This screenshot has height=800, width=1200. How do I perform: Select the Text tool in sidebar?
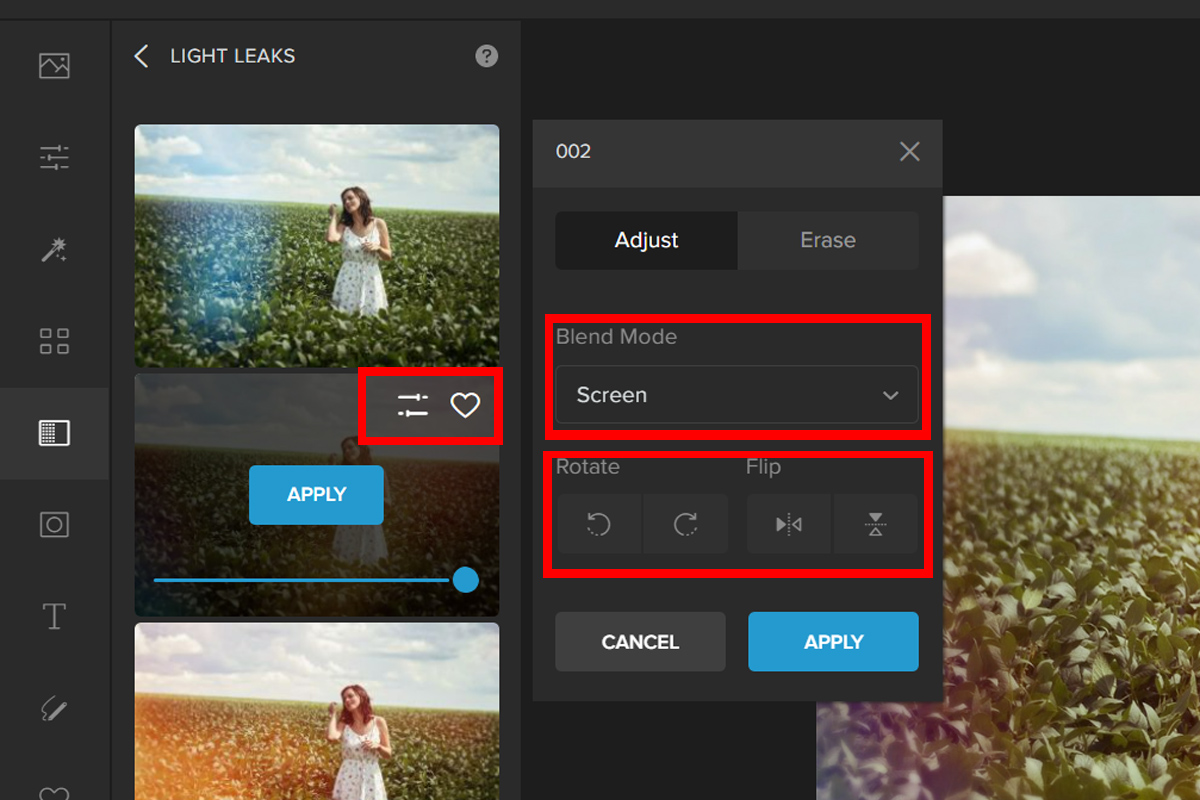[x=54, y=616]
